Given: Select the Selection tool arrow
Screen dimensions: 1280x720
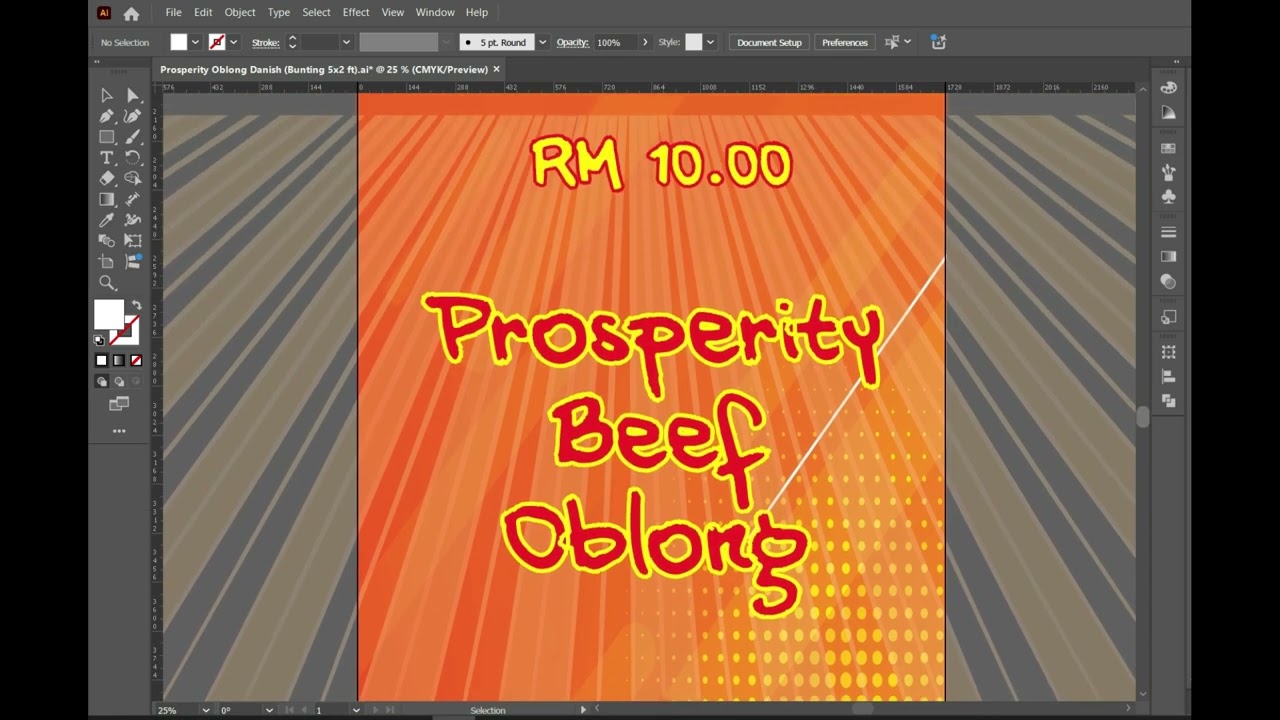Looking at the screenshot, I should 107,95.
